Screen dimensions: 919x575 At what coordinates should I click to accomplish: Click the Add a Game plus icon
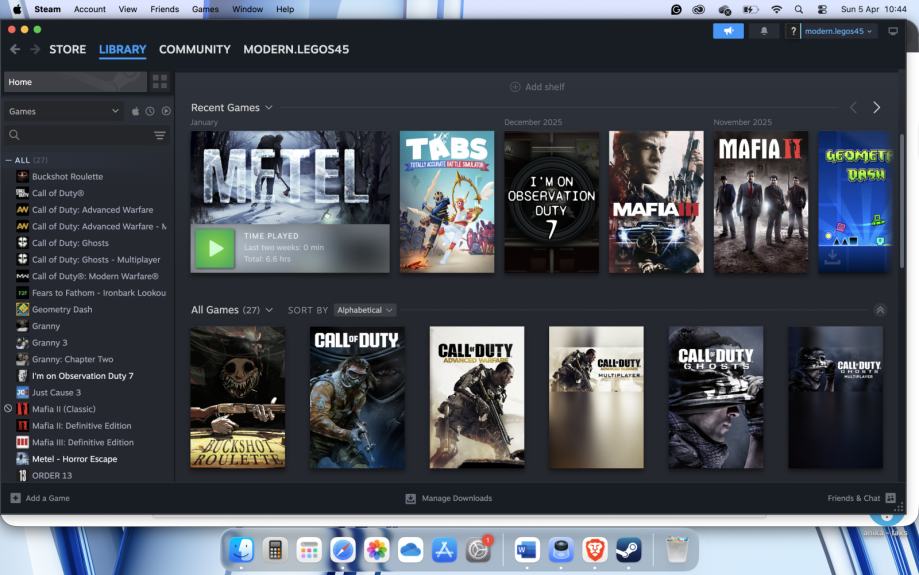point(15,498)
